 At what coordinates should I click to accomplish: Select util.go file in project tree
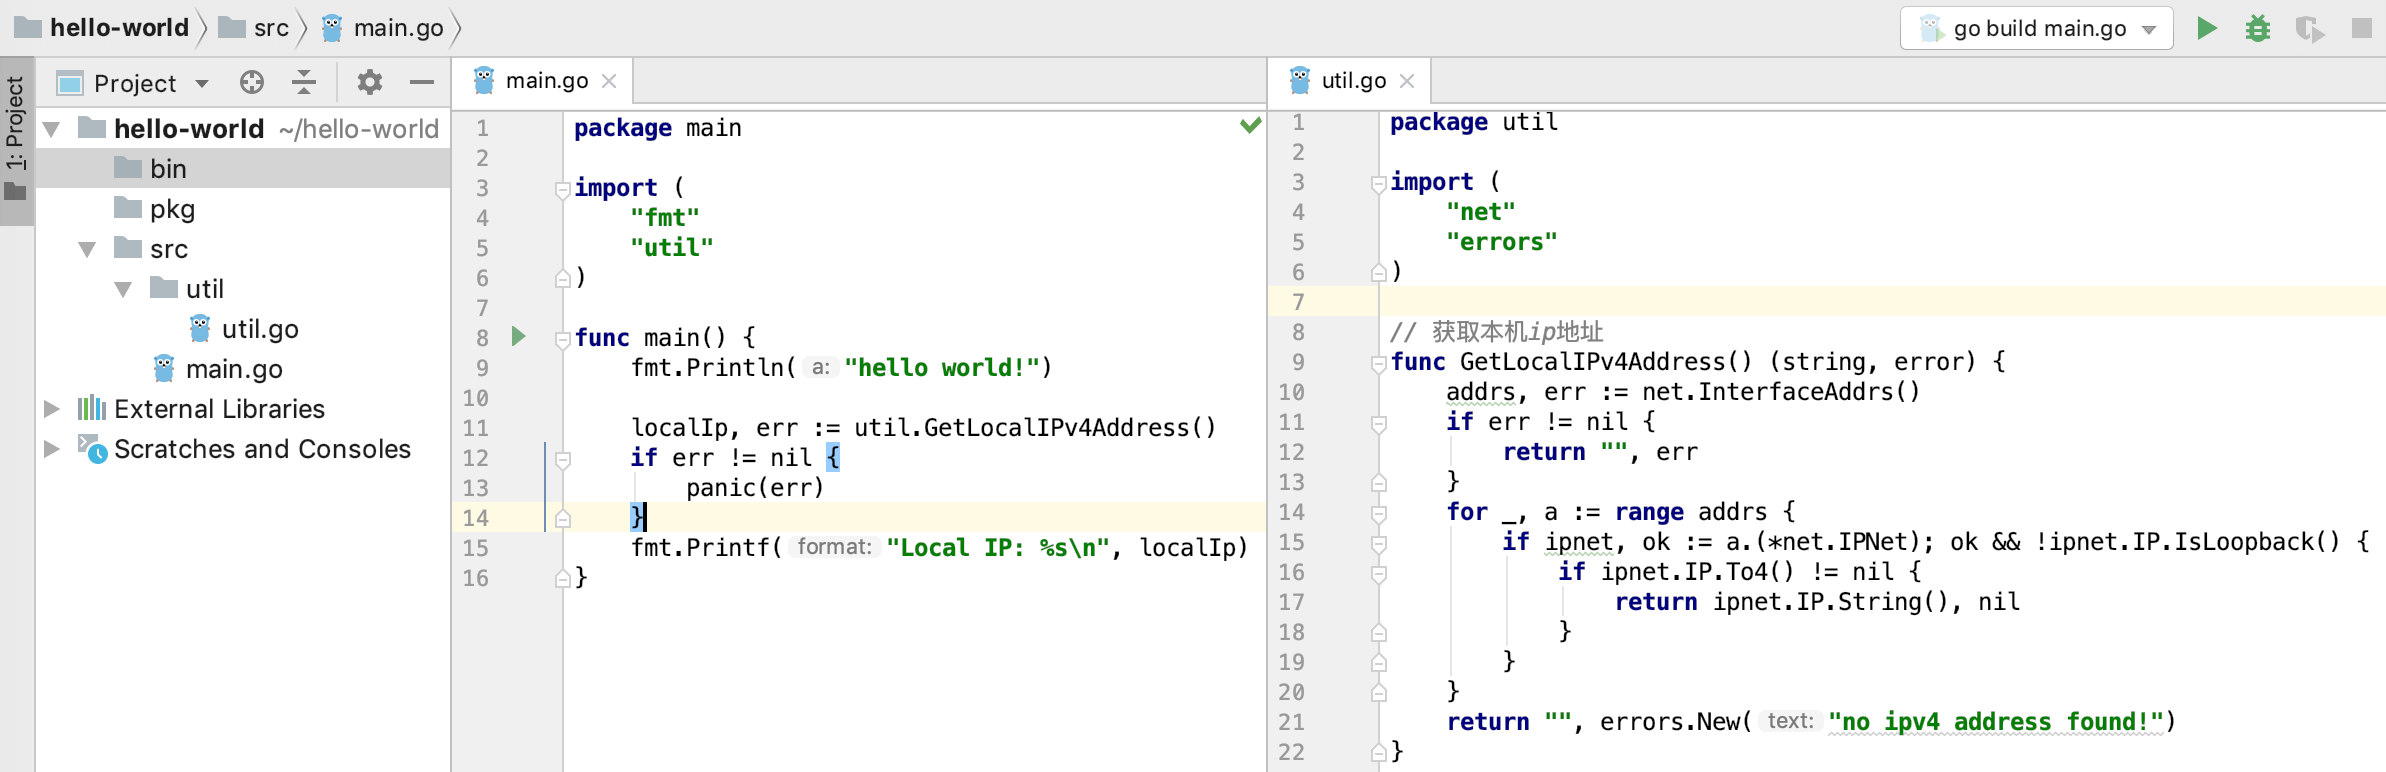[x=260, y=329]
